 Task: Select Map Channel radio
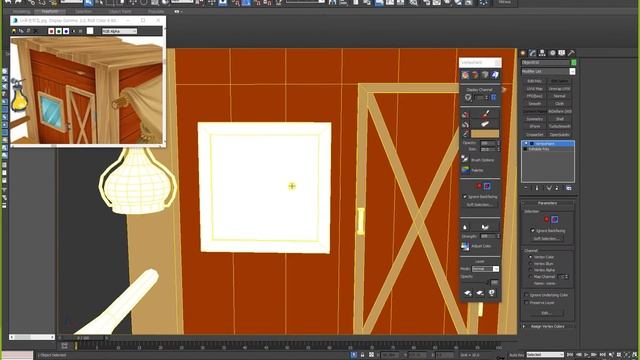point(531,277)
